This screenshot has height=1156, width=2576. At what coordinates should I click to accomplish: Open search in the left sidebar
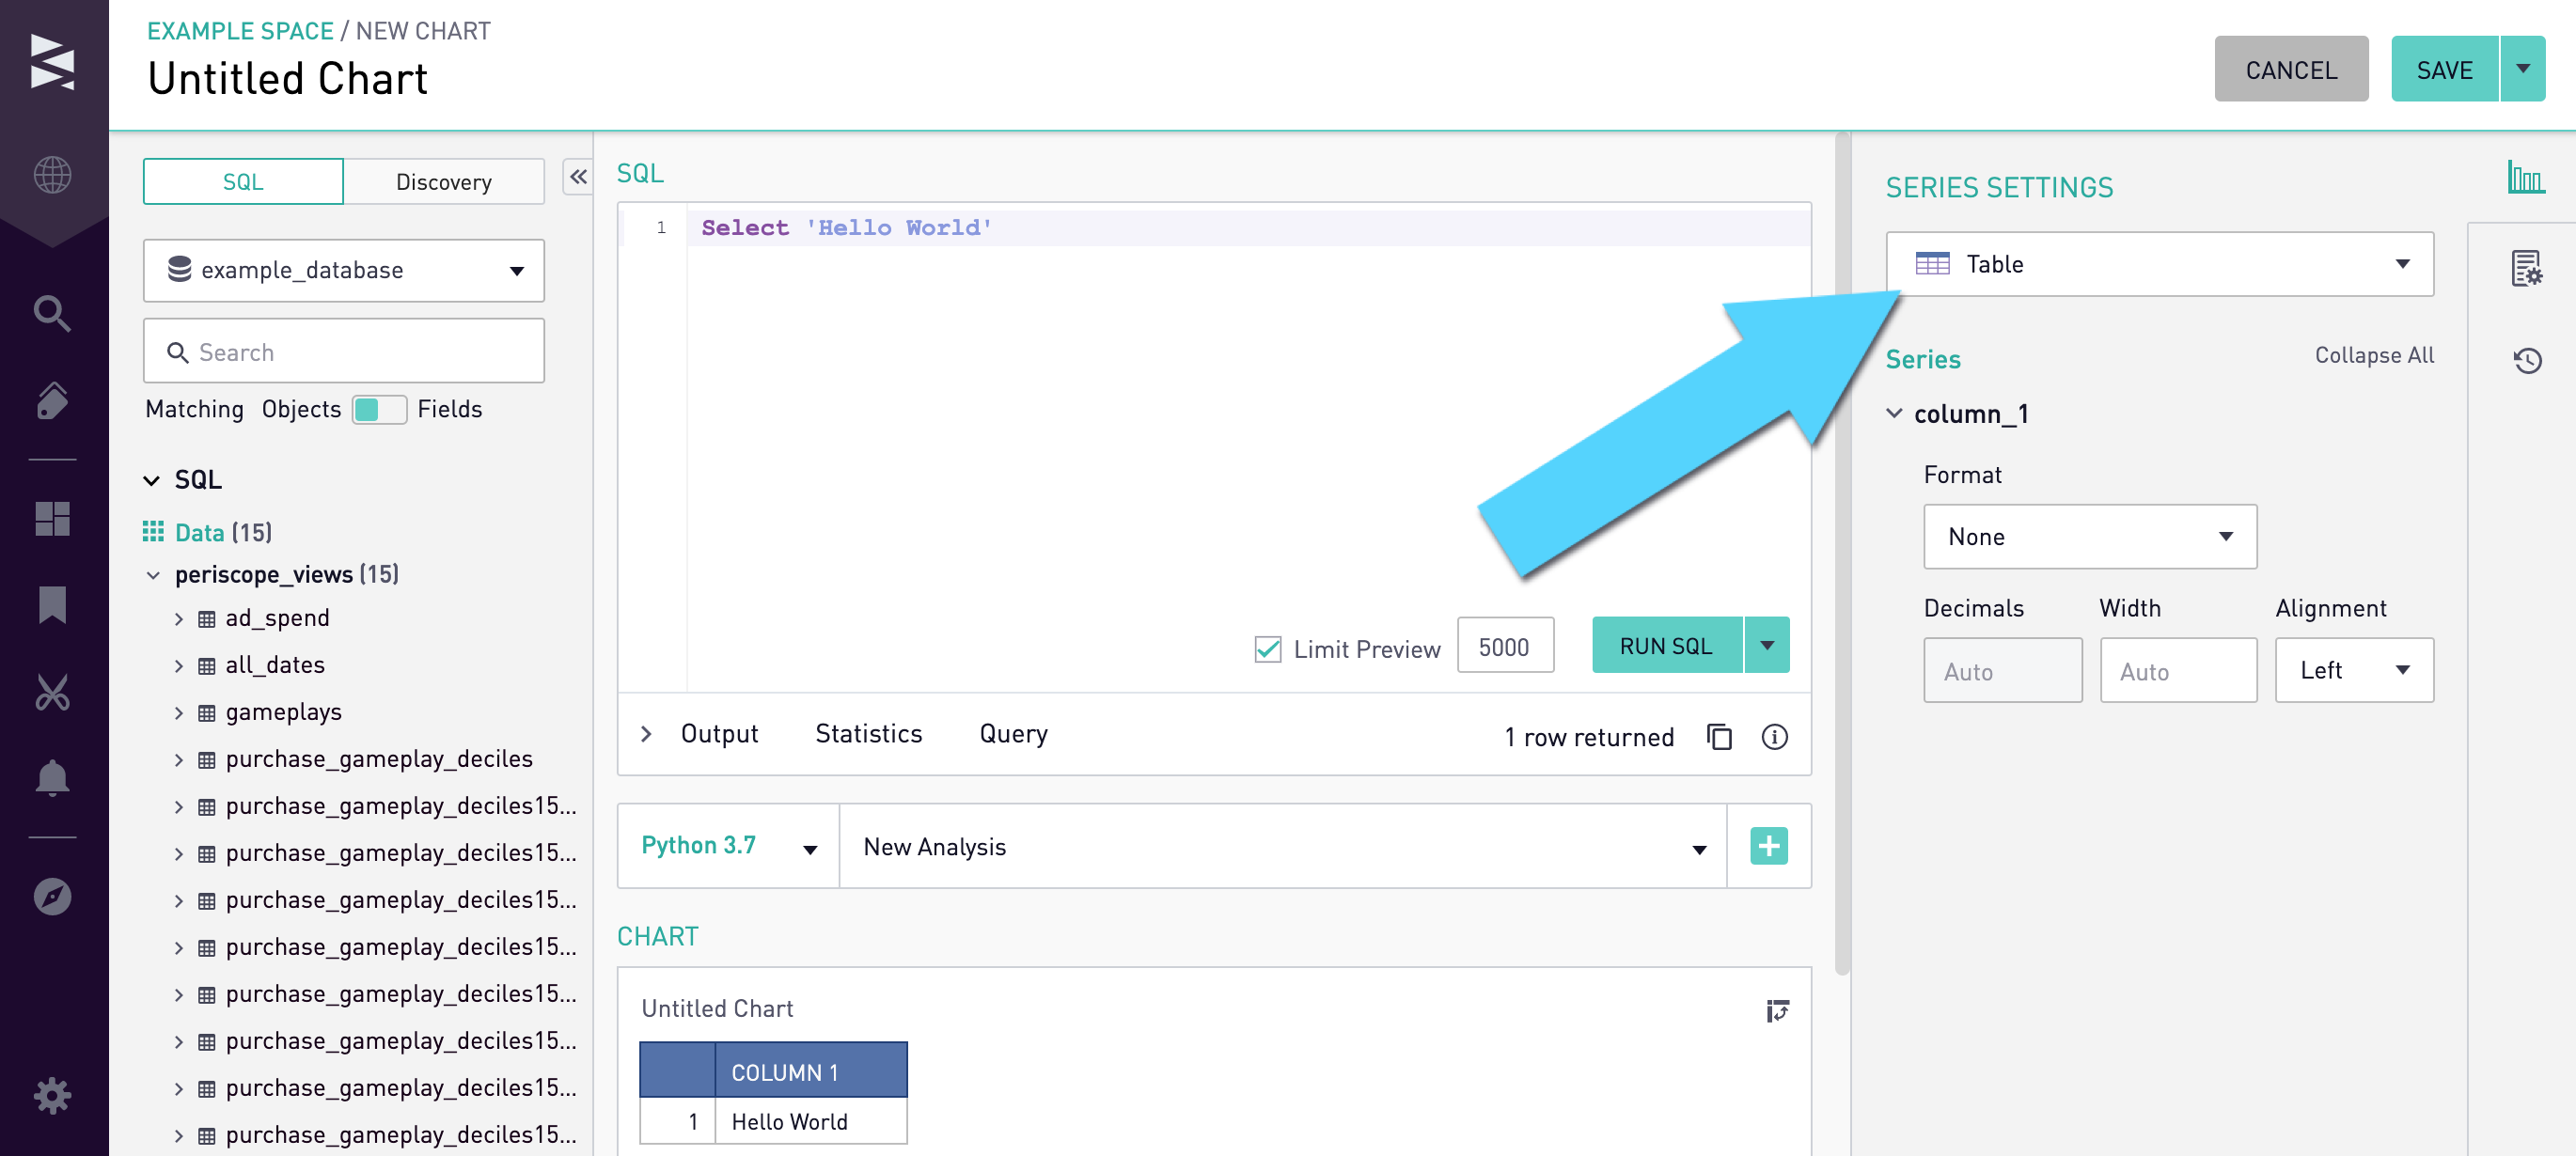coord(52,313)
